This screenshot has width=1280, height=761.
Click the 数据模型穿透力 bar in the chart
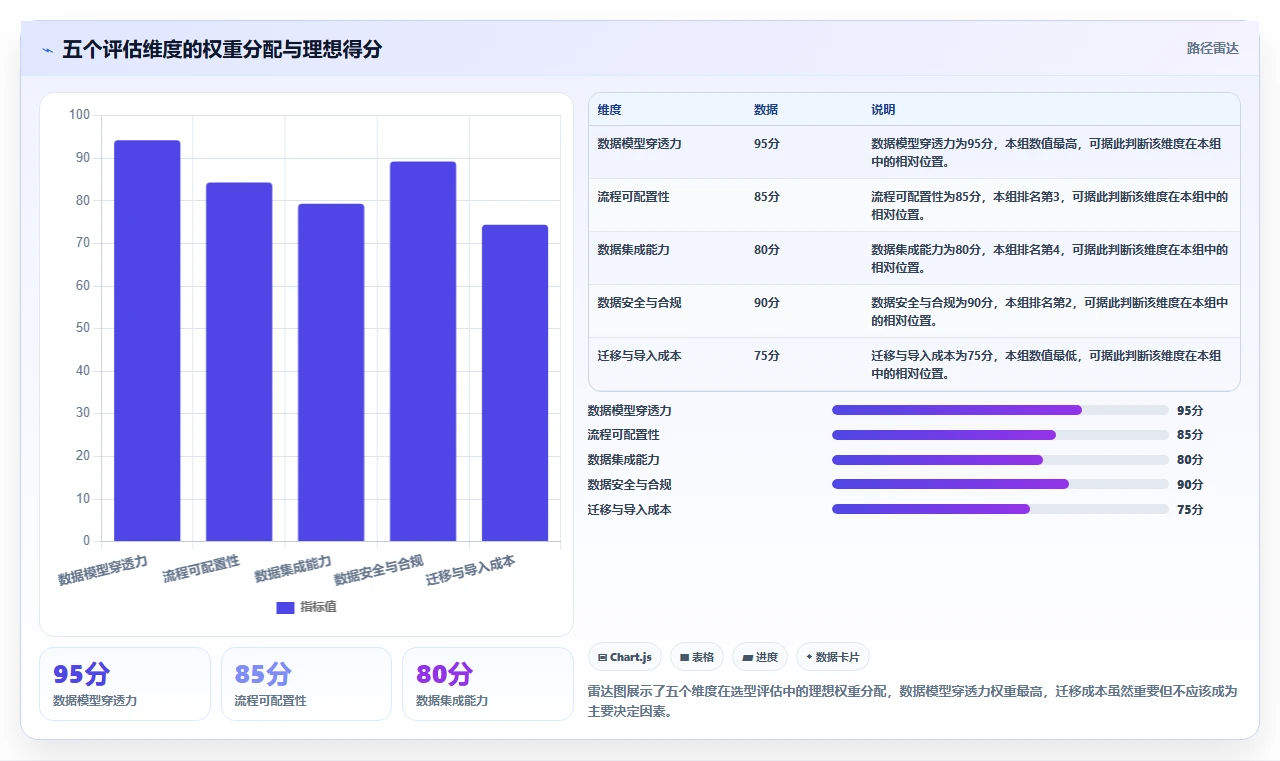pyautogui.click(x=147, y=341)
